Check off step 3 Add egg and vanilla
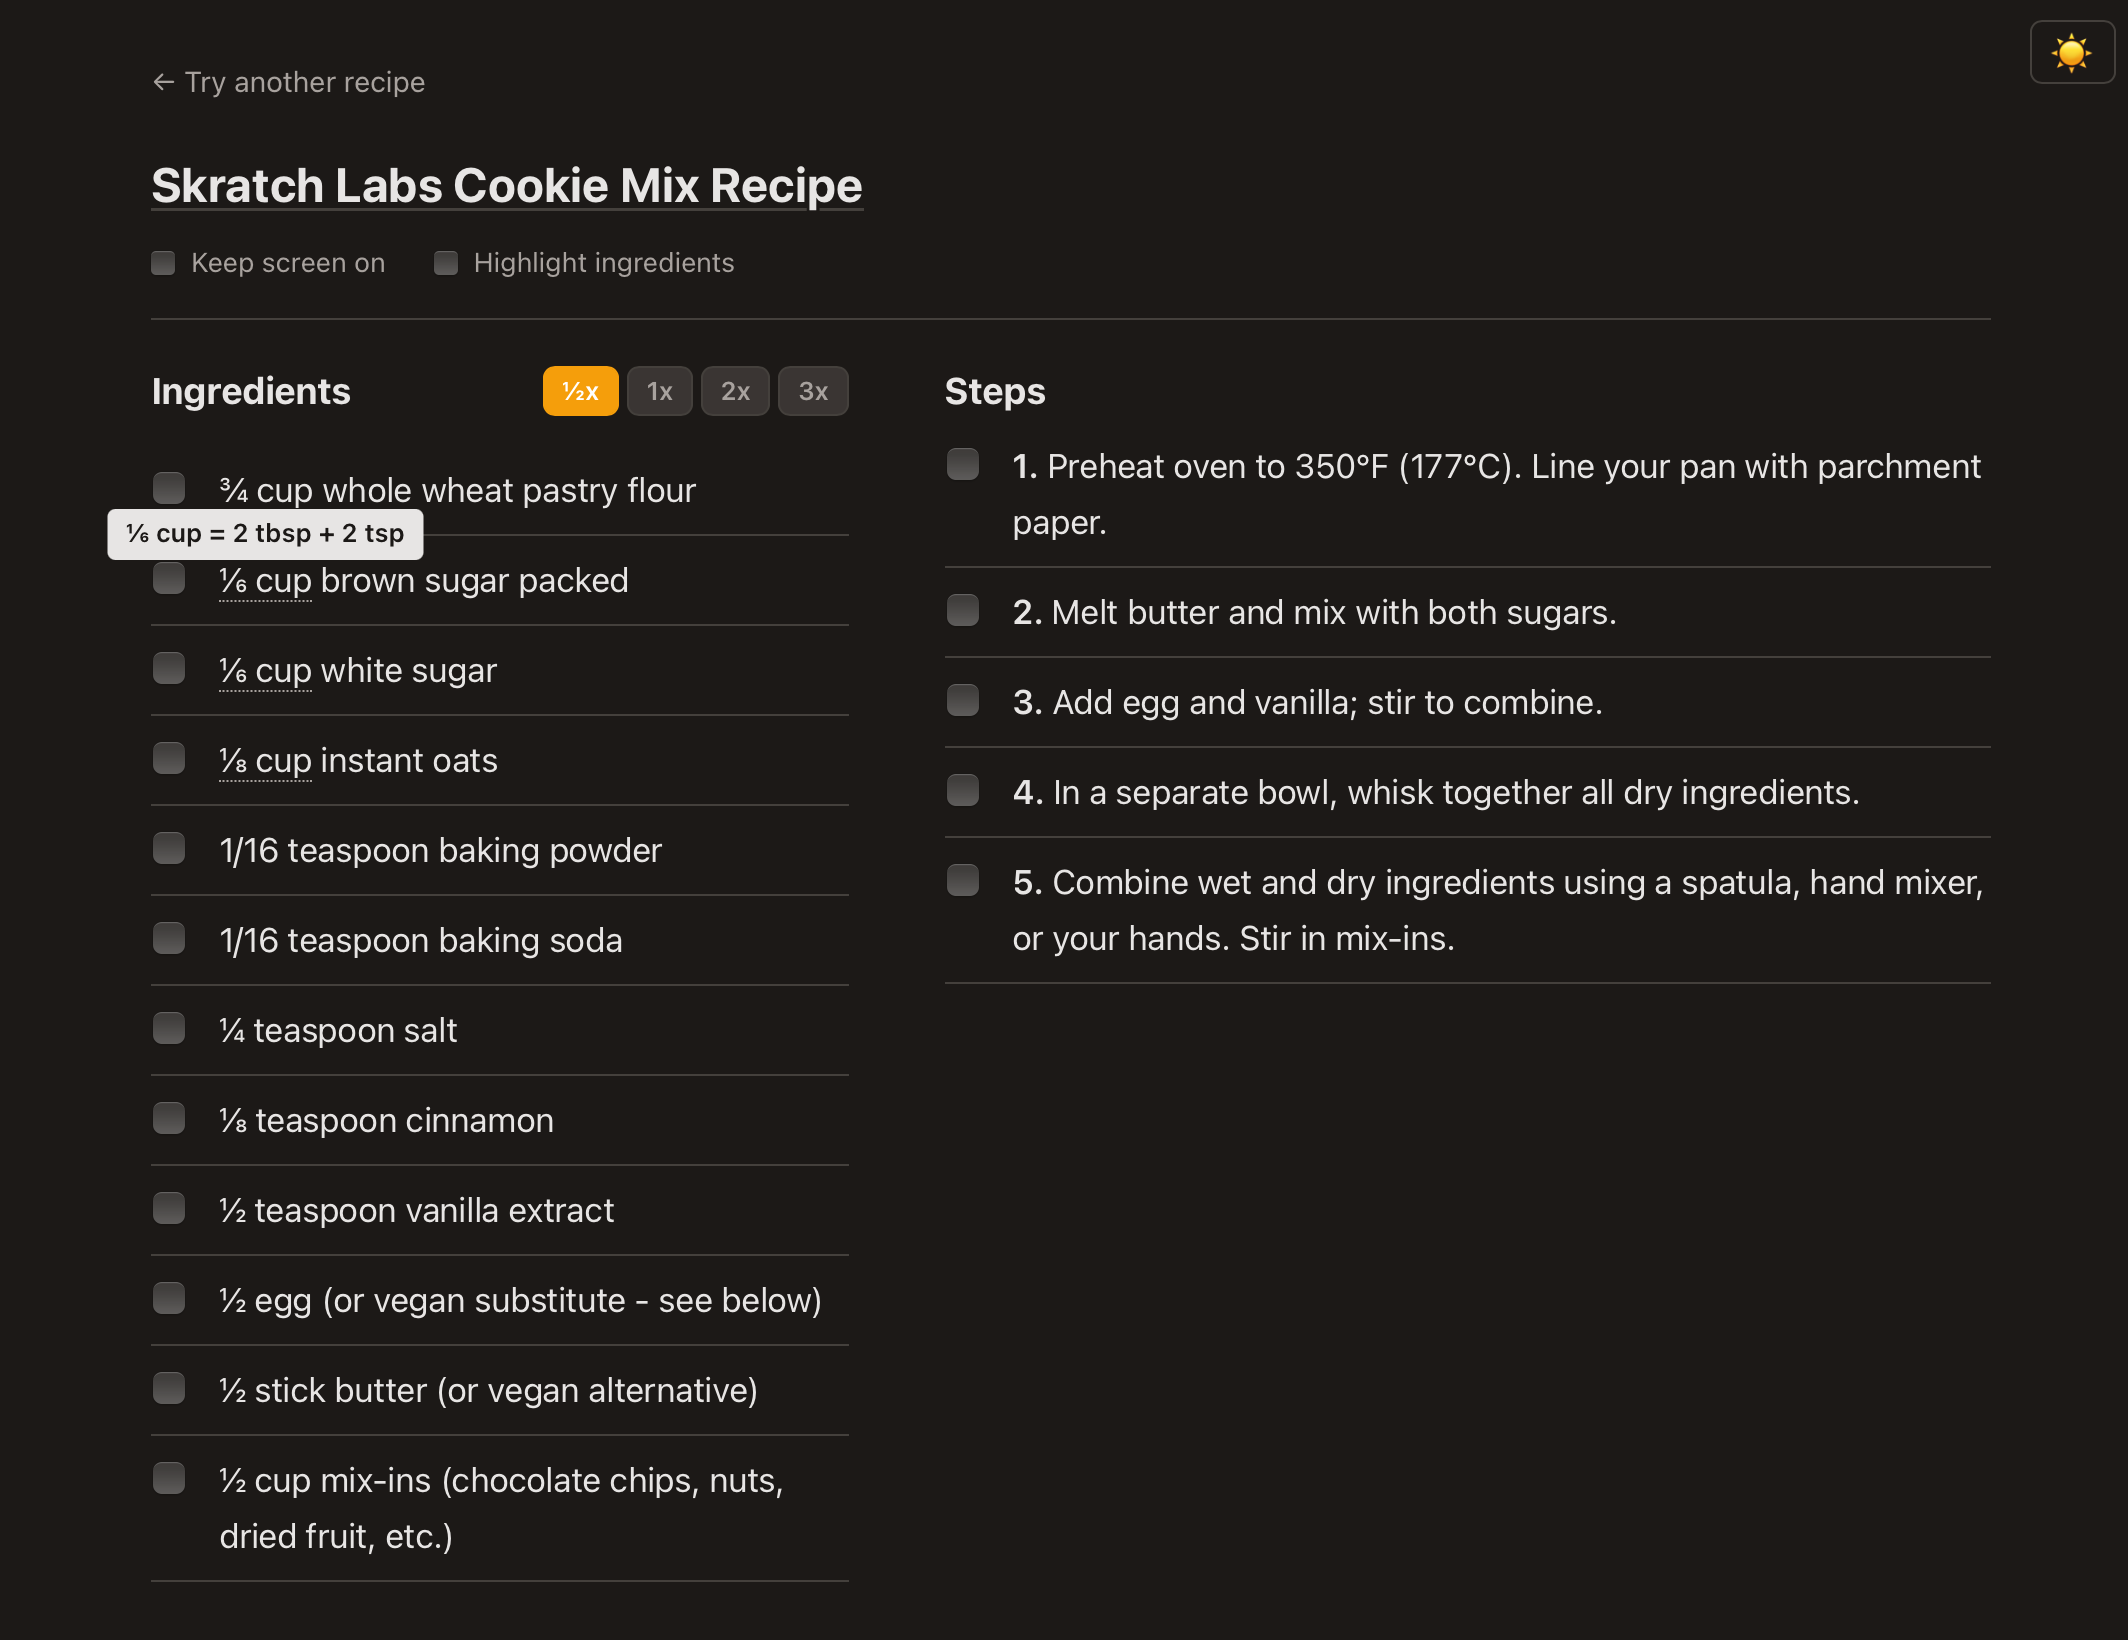The width and height of the screenshot is (2128, 1640). point(963,701)
